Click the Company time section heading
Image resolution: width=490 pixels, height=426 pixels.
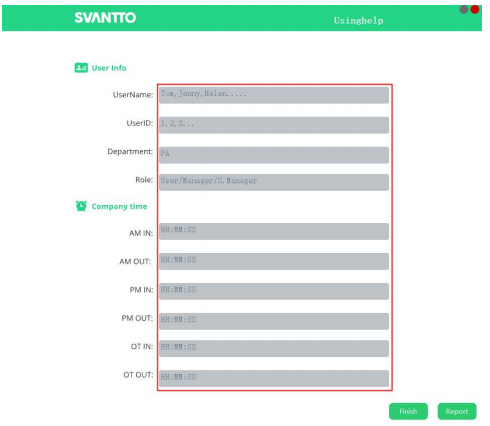click(119, 207)
